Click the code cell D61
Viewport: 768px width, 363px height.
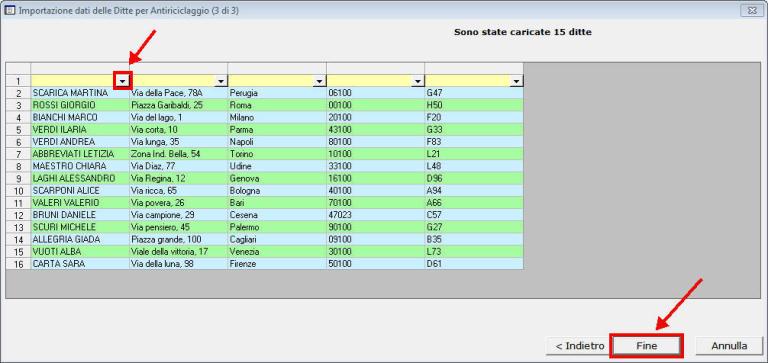[474, 264]
